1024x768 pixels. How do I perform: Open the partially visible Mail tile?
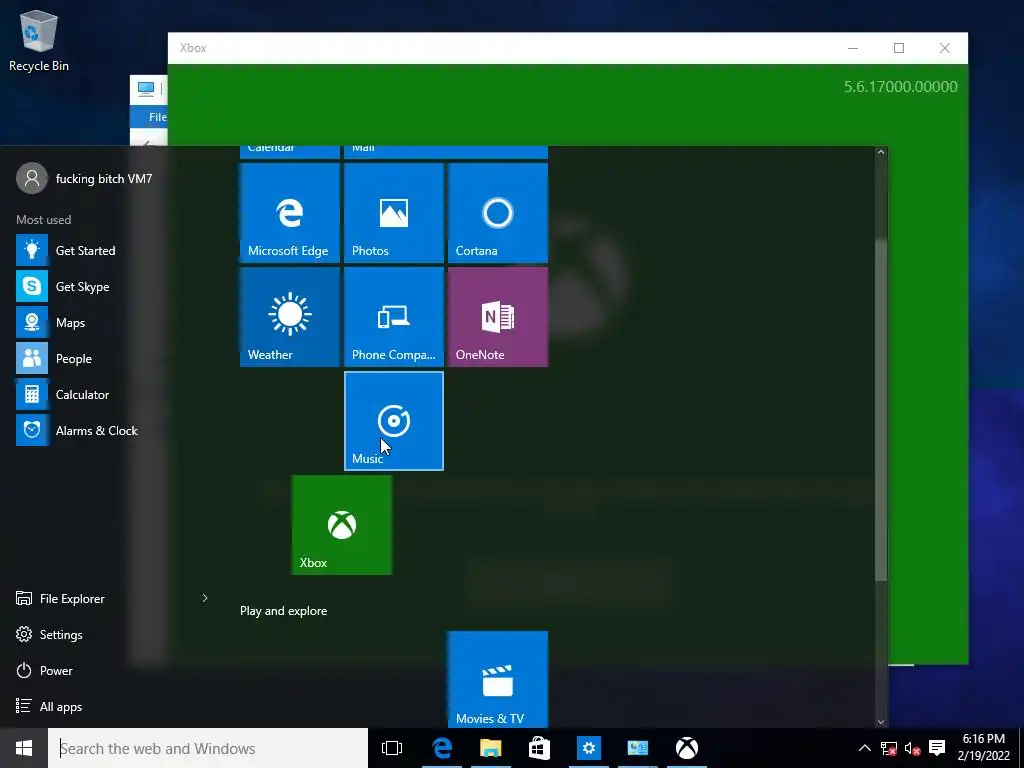point(446,152)
